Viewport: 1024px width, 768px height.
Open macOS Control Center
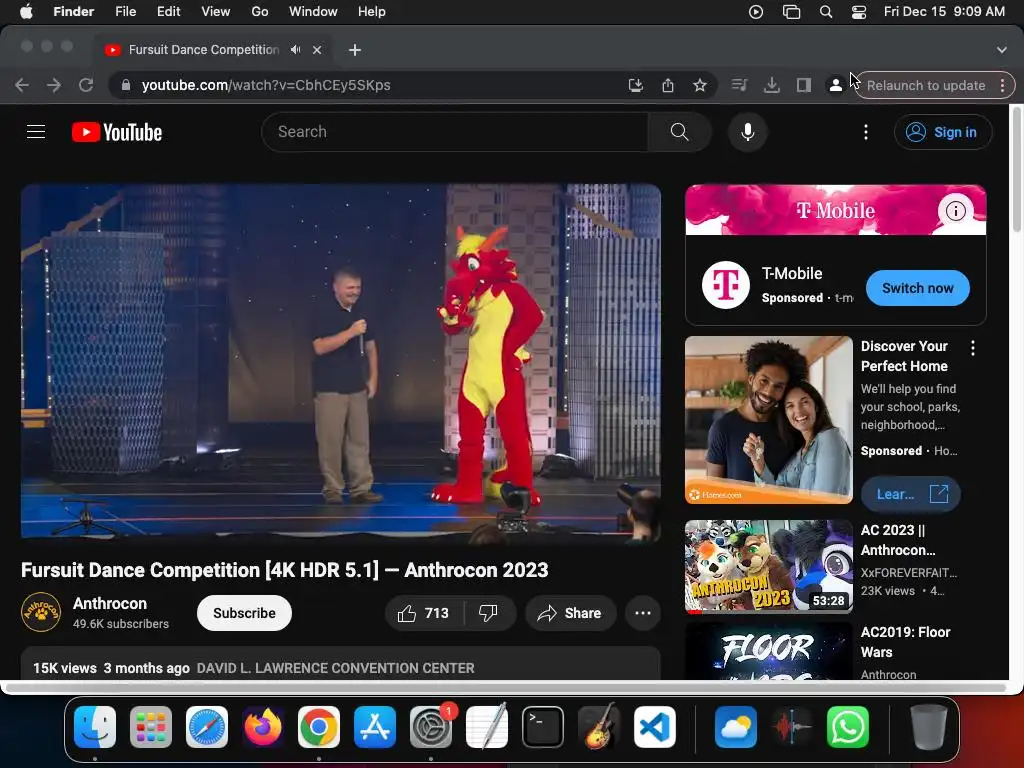pyautogui.click(x=859, y=12)
